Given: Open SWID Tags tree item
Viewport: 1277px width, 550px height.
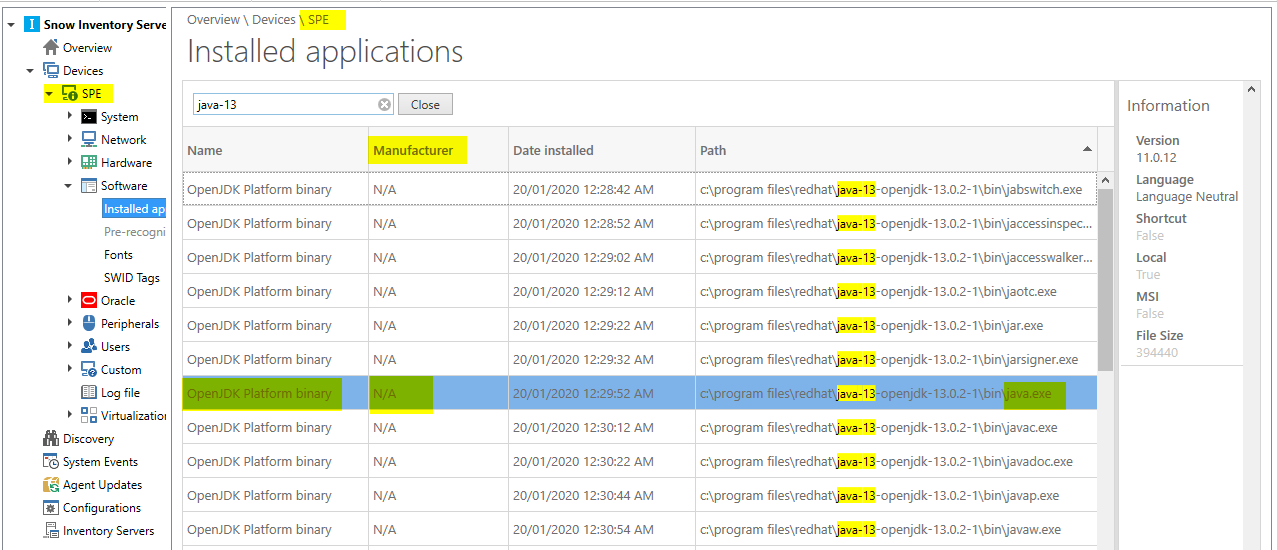Looking at the screenshot, I should tap(132, 278).
